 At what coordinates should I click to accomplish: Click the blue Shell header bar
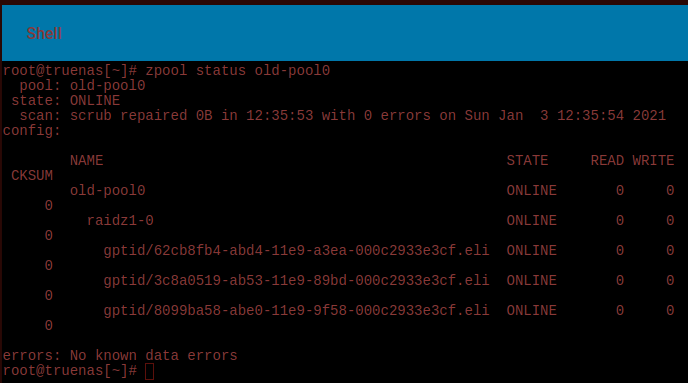tap(345, 33)
